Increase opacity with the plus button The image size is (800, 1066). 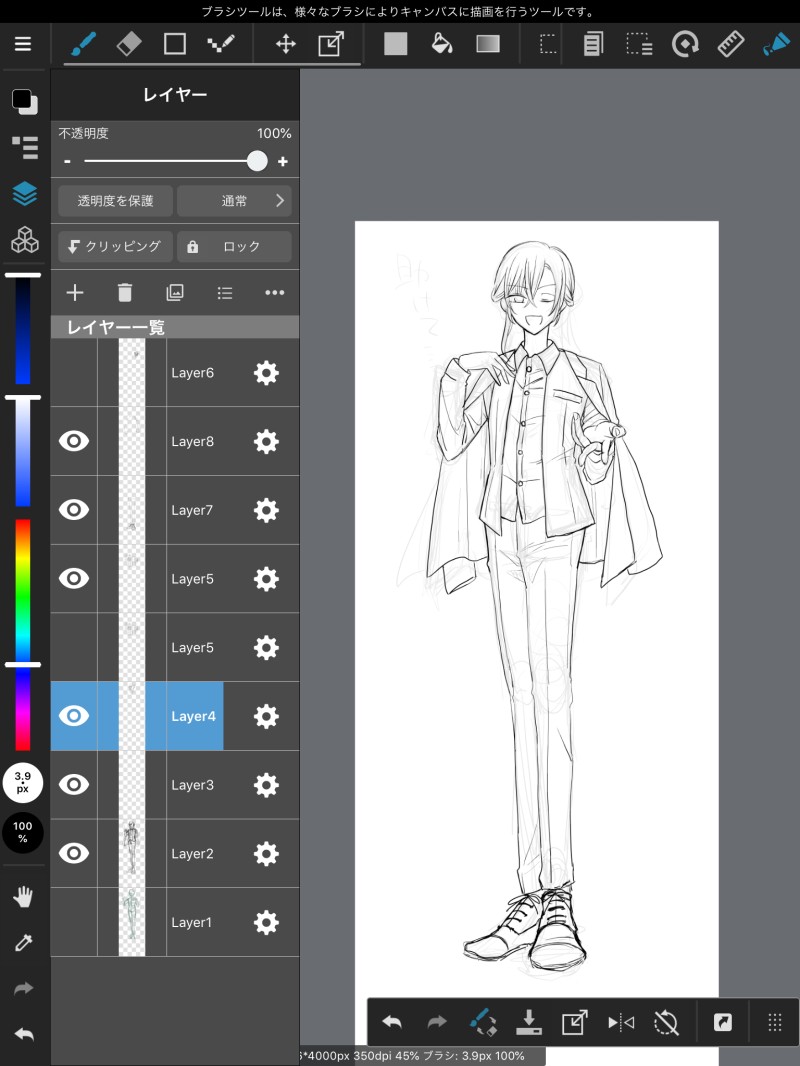283,161
